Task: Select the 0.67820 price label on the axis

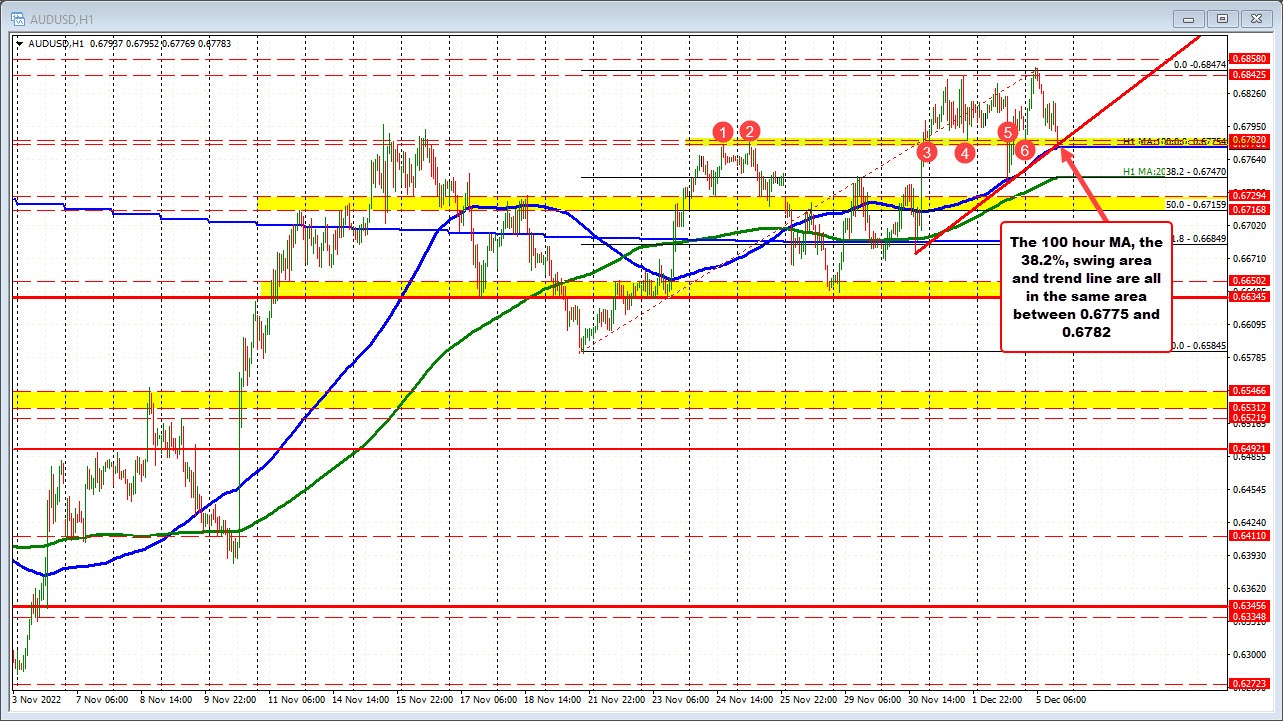Action: (x=1249, y=140)
